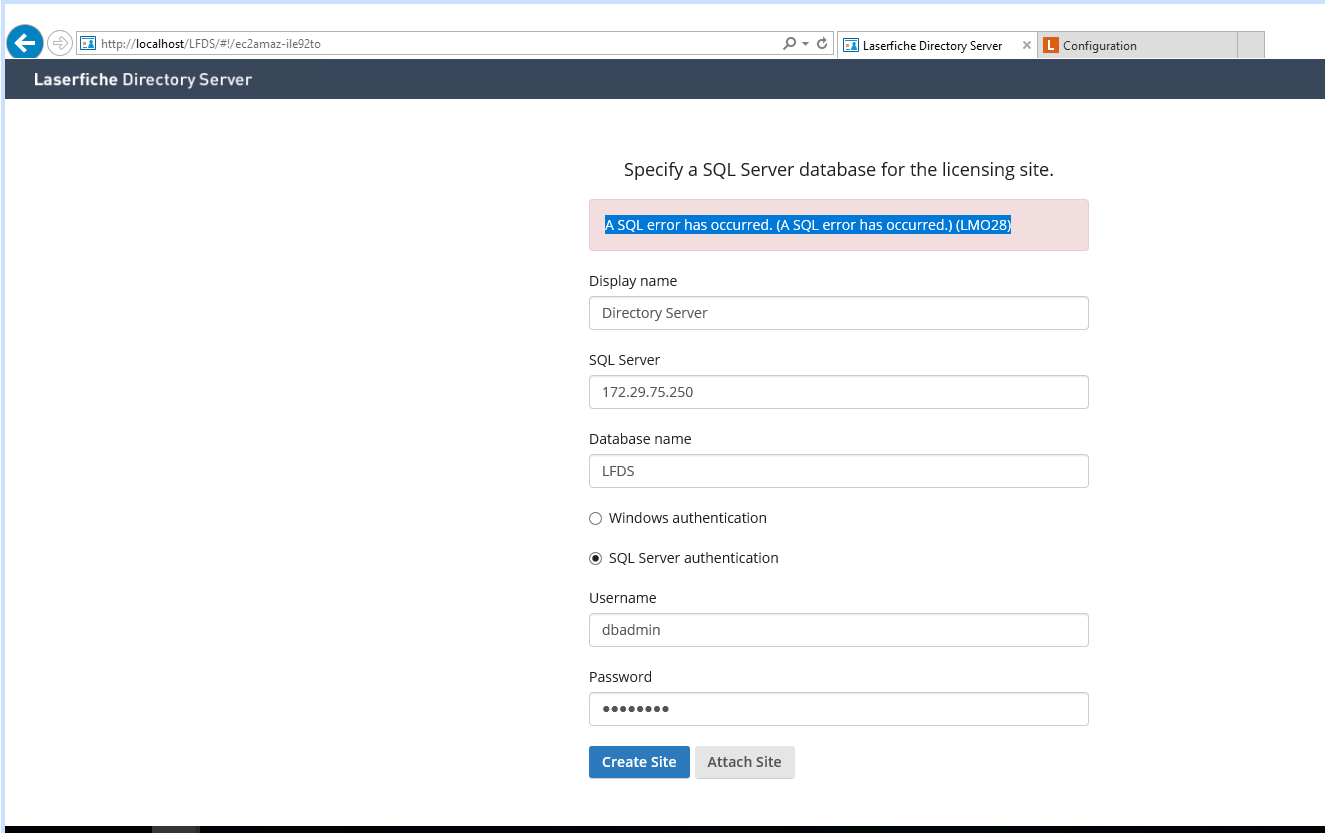This screenshot has width=1325, height=833.
Task: Click the Refresh page icon
Action: coord(822,44)
